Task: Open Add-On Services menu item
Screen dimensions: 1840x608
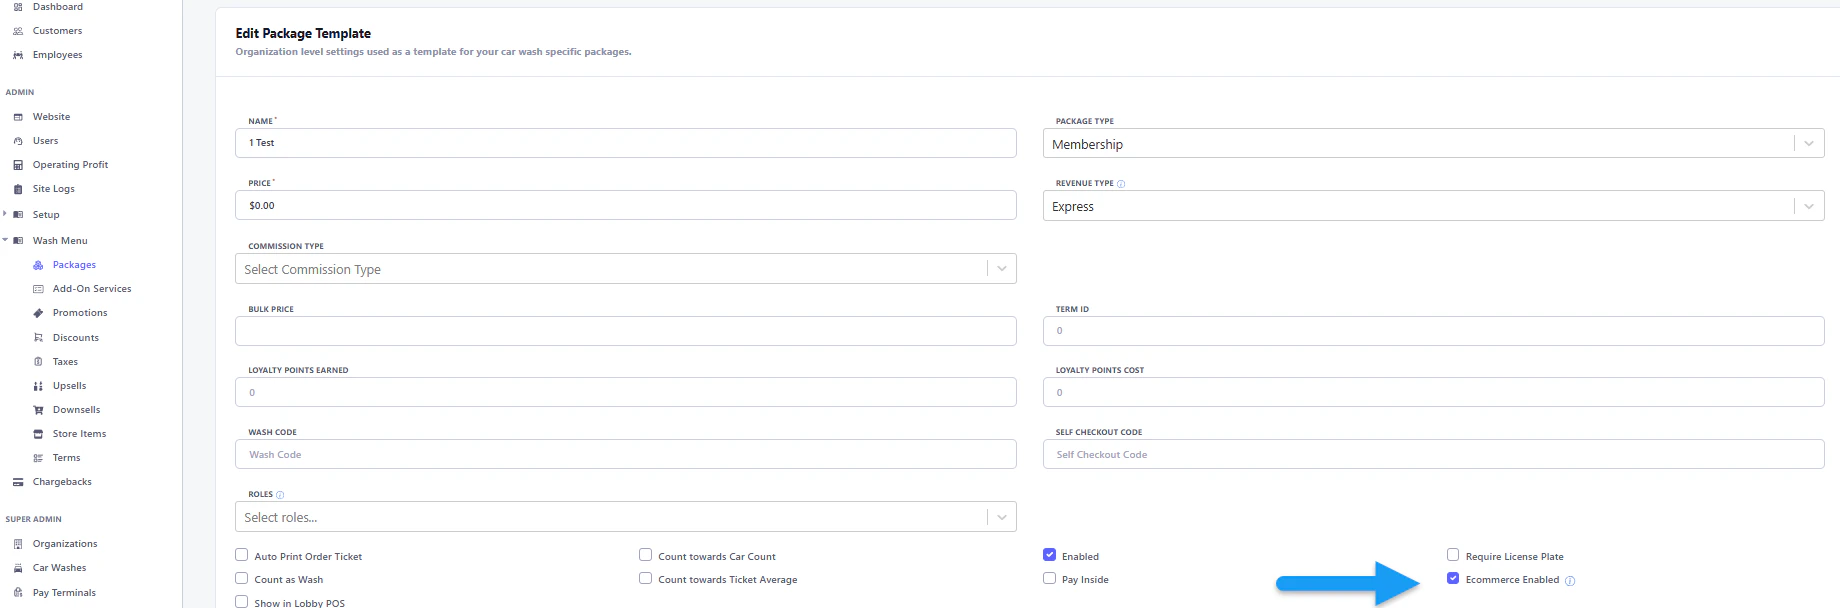Action: 92,289
